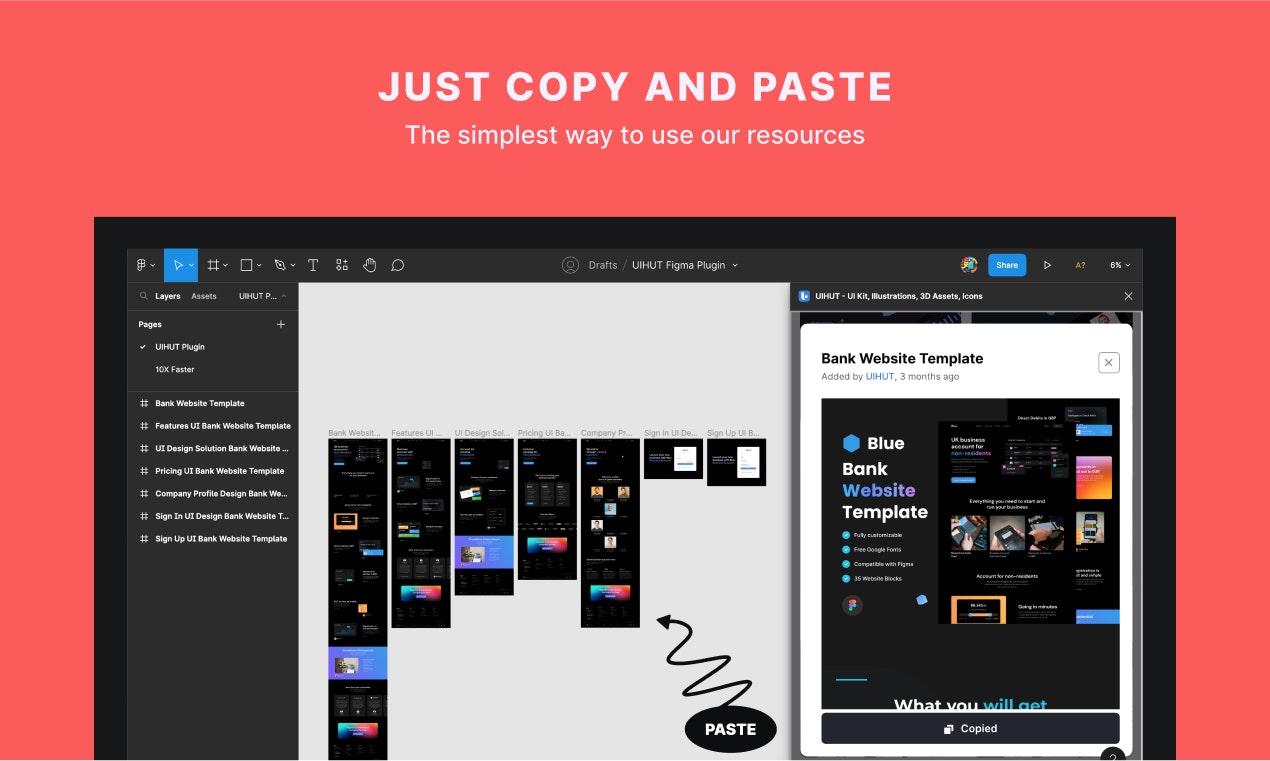Click the Blue Bank template preview image
The image size is (1270, 761).
point(970,553)
